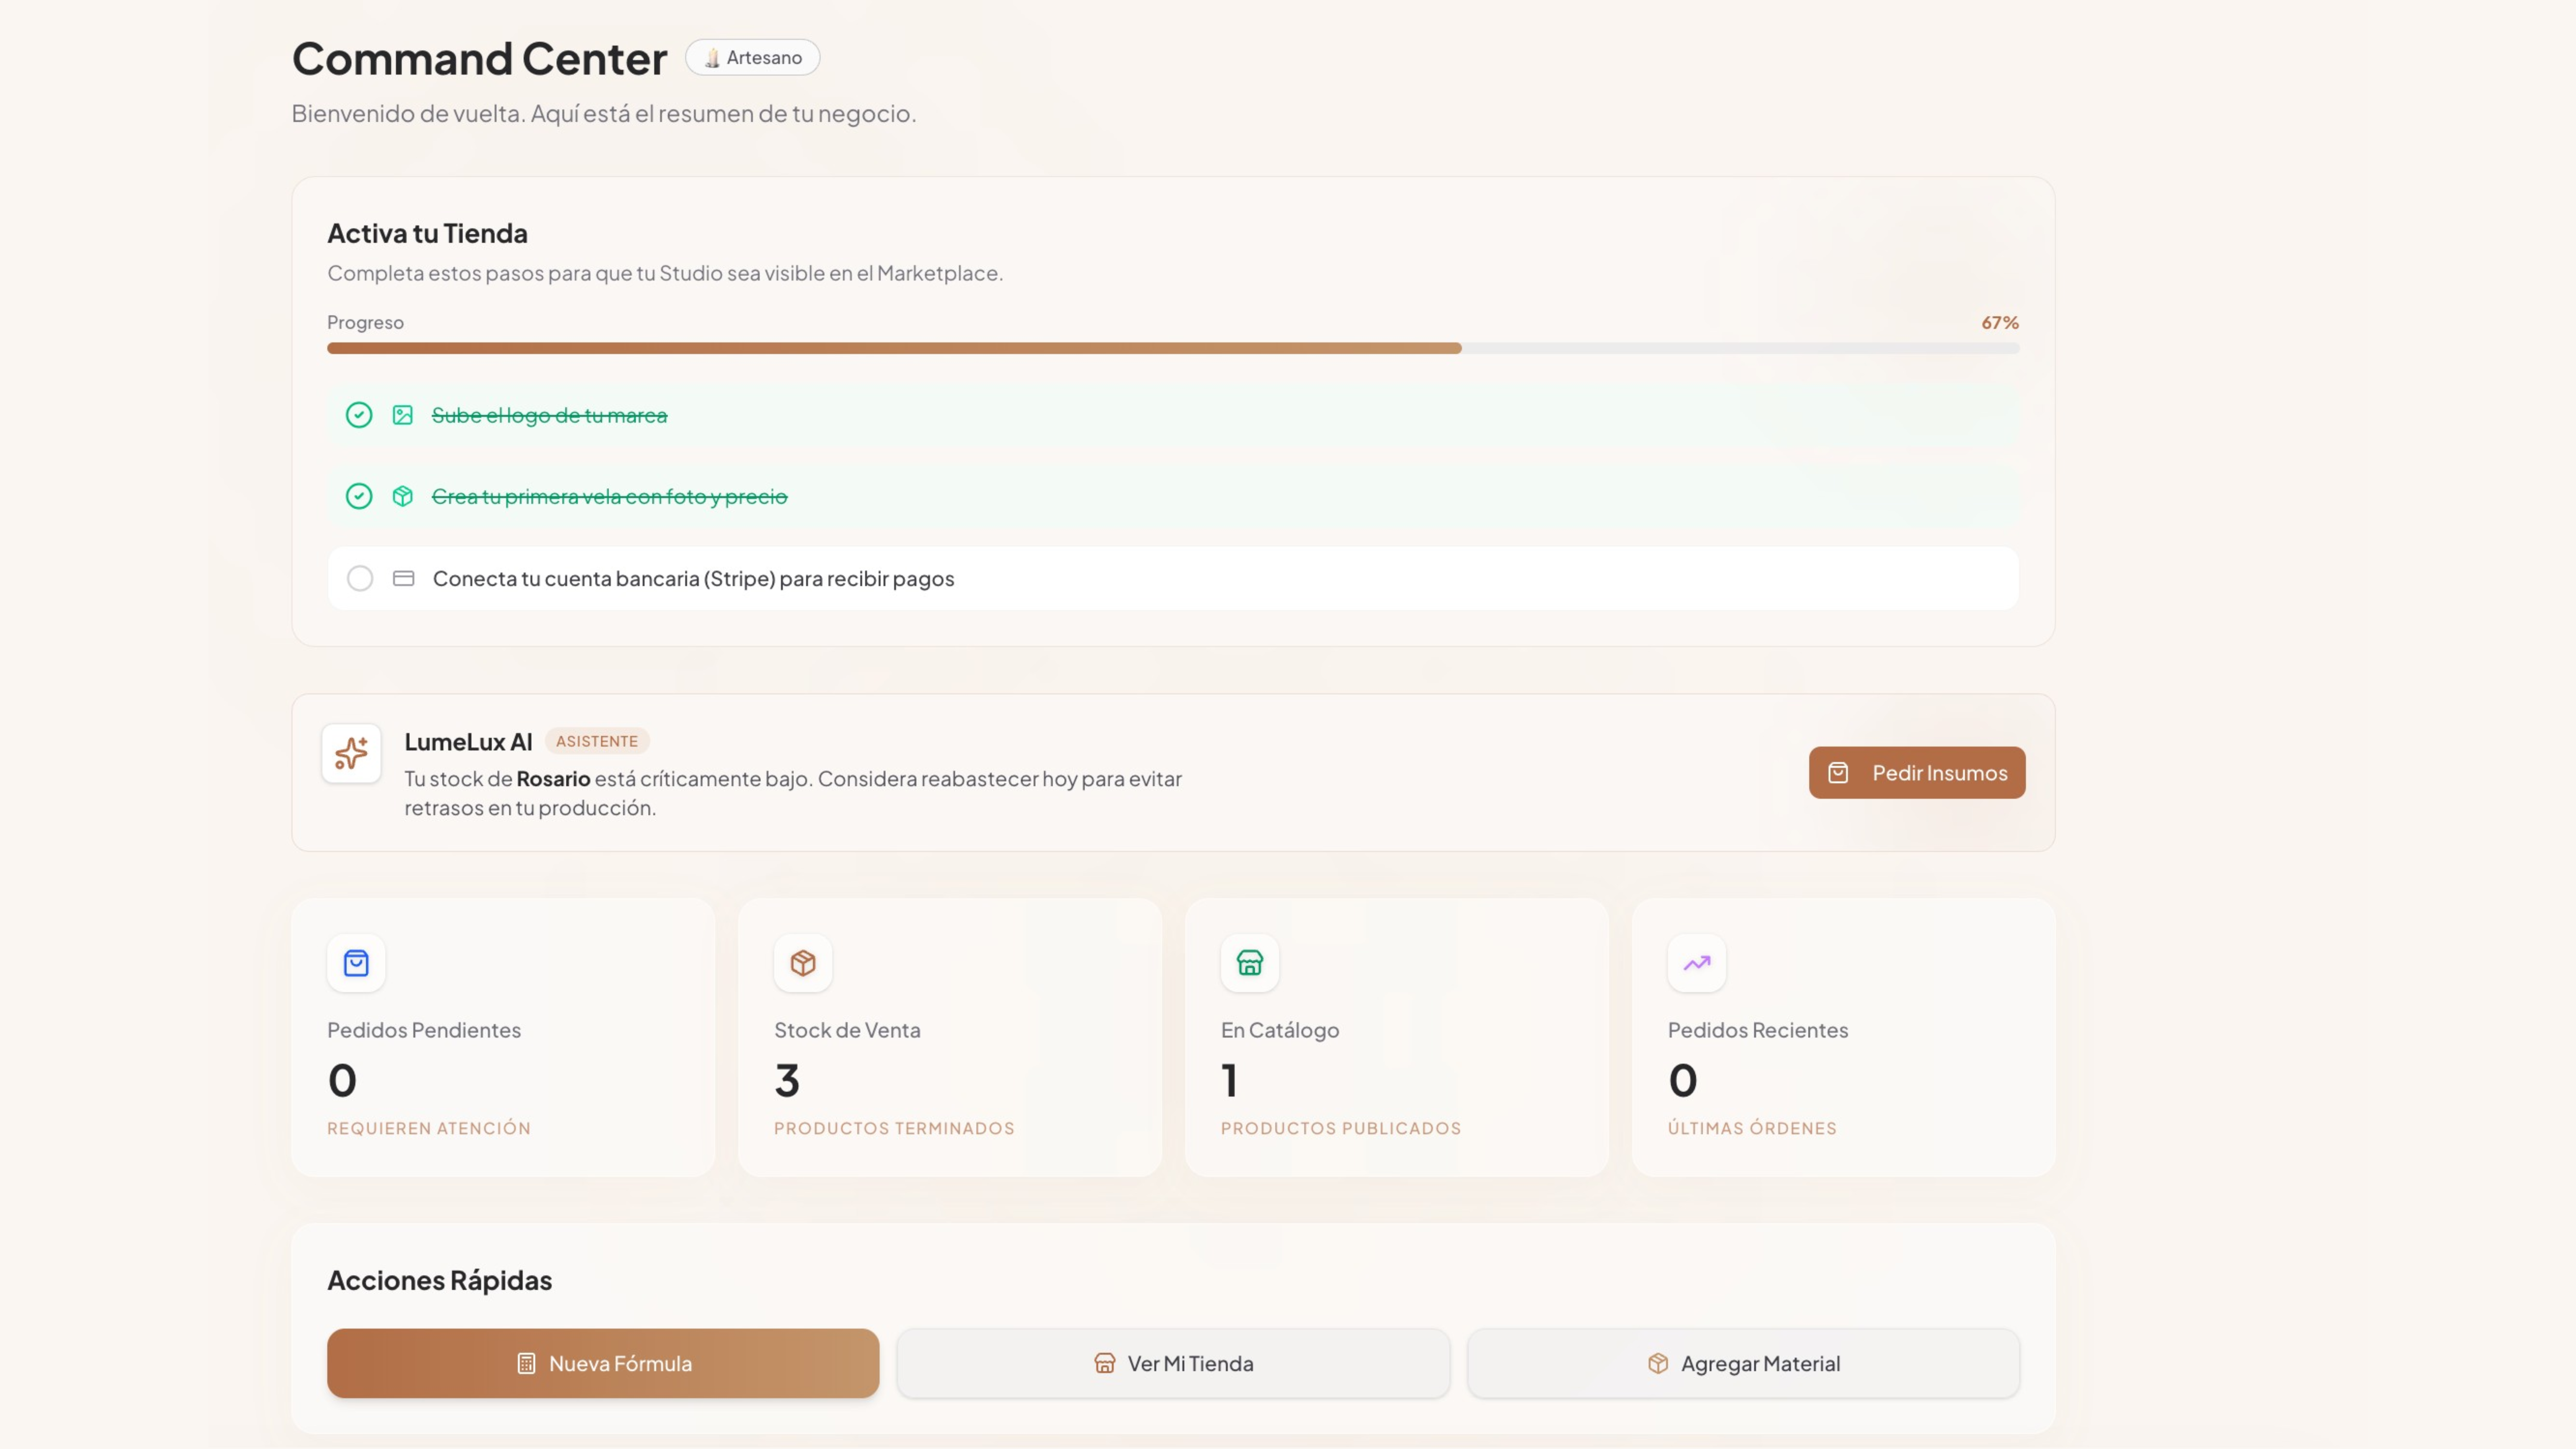Click the candle icon in the Artesano badge
Screen dimensions: 2576x1449
[712, 58]
